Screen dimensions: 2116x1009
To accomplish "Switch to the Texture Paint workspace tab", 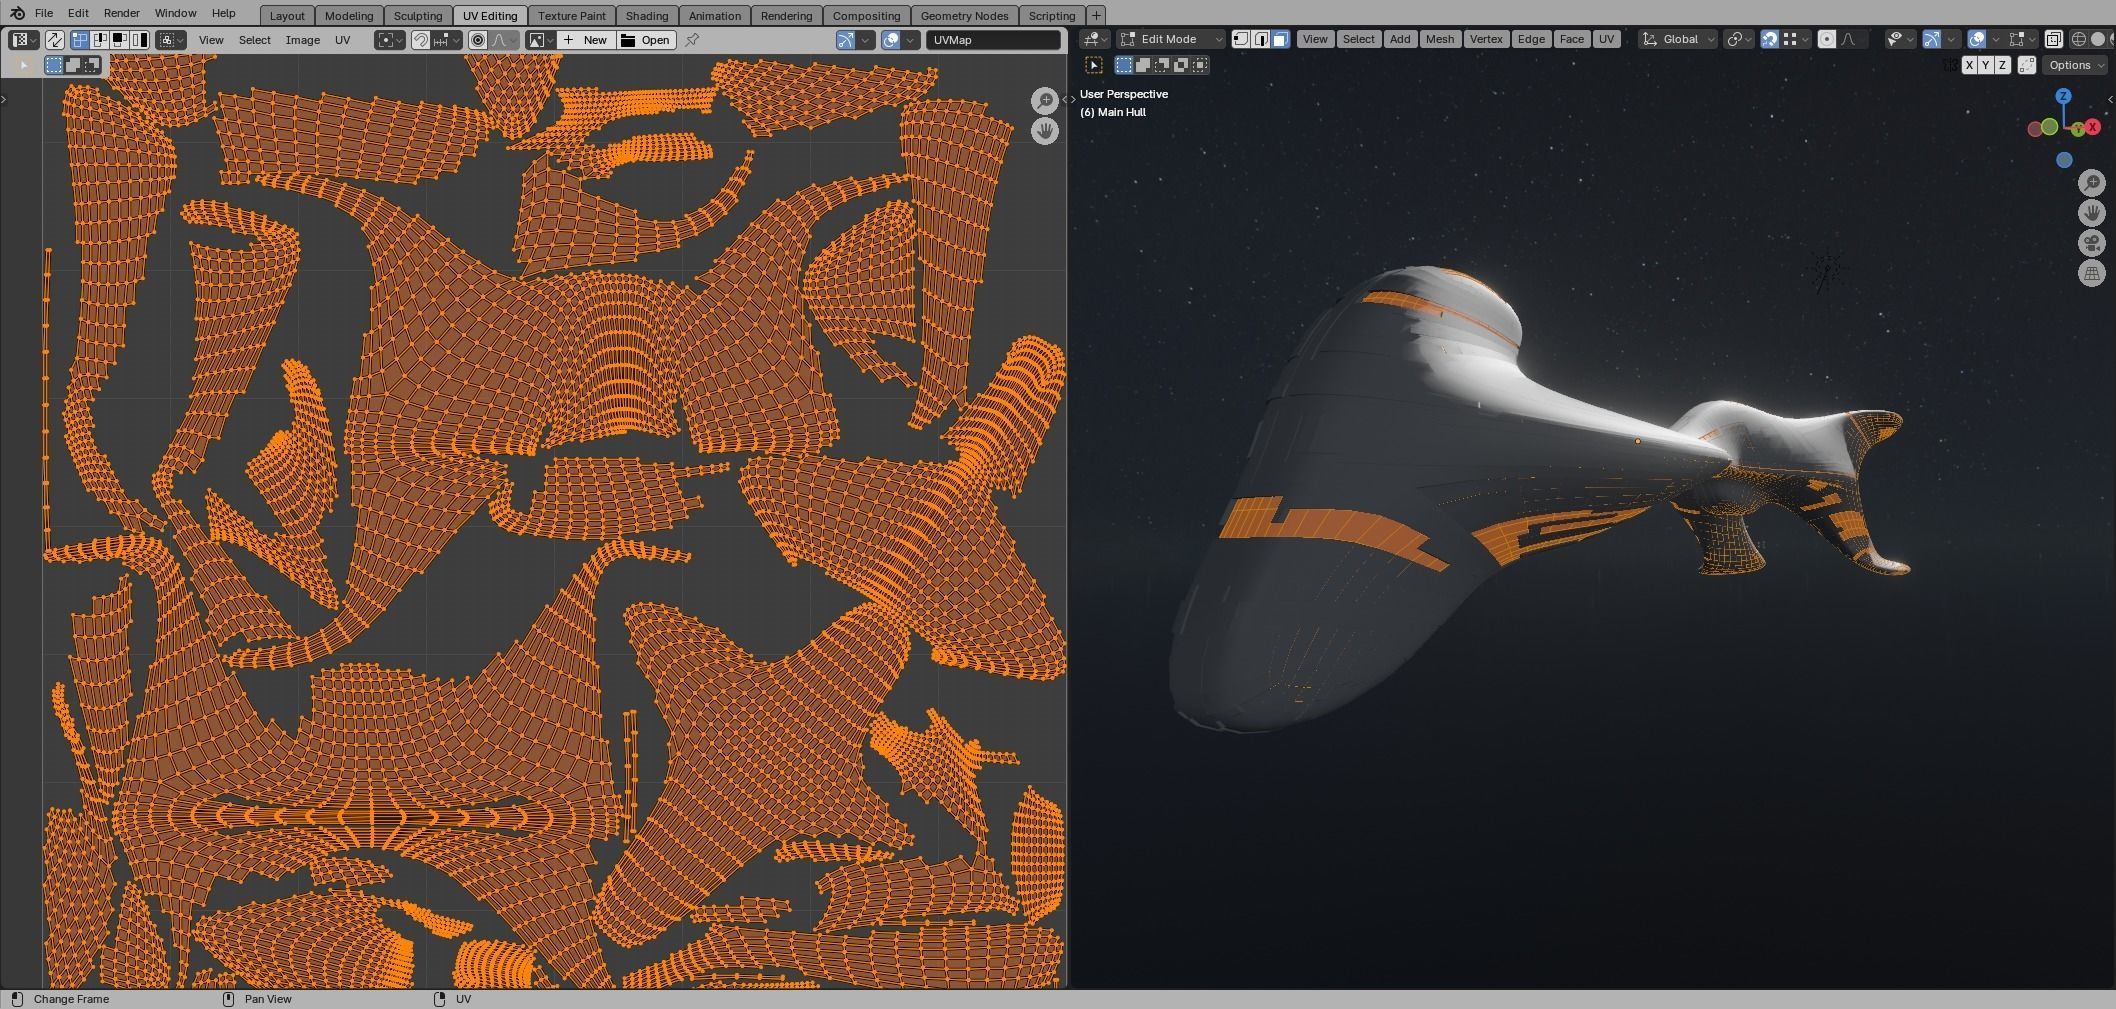I will tap(572, 15).
